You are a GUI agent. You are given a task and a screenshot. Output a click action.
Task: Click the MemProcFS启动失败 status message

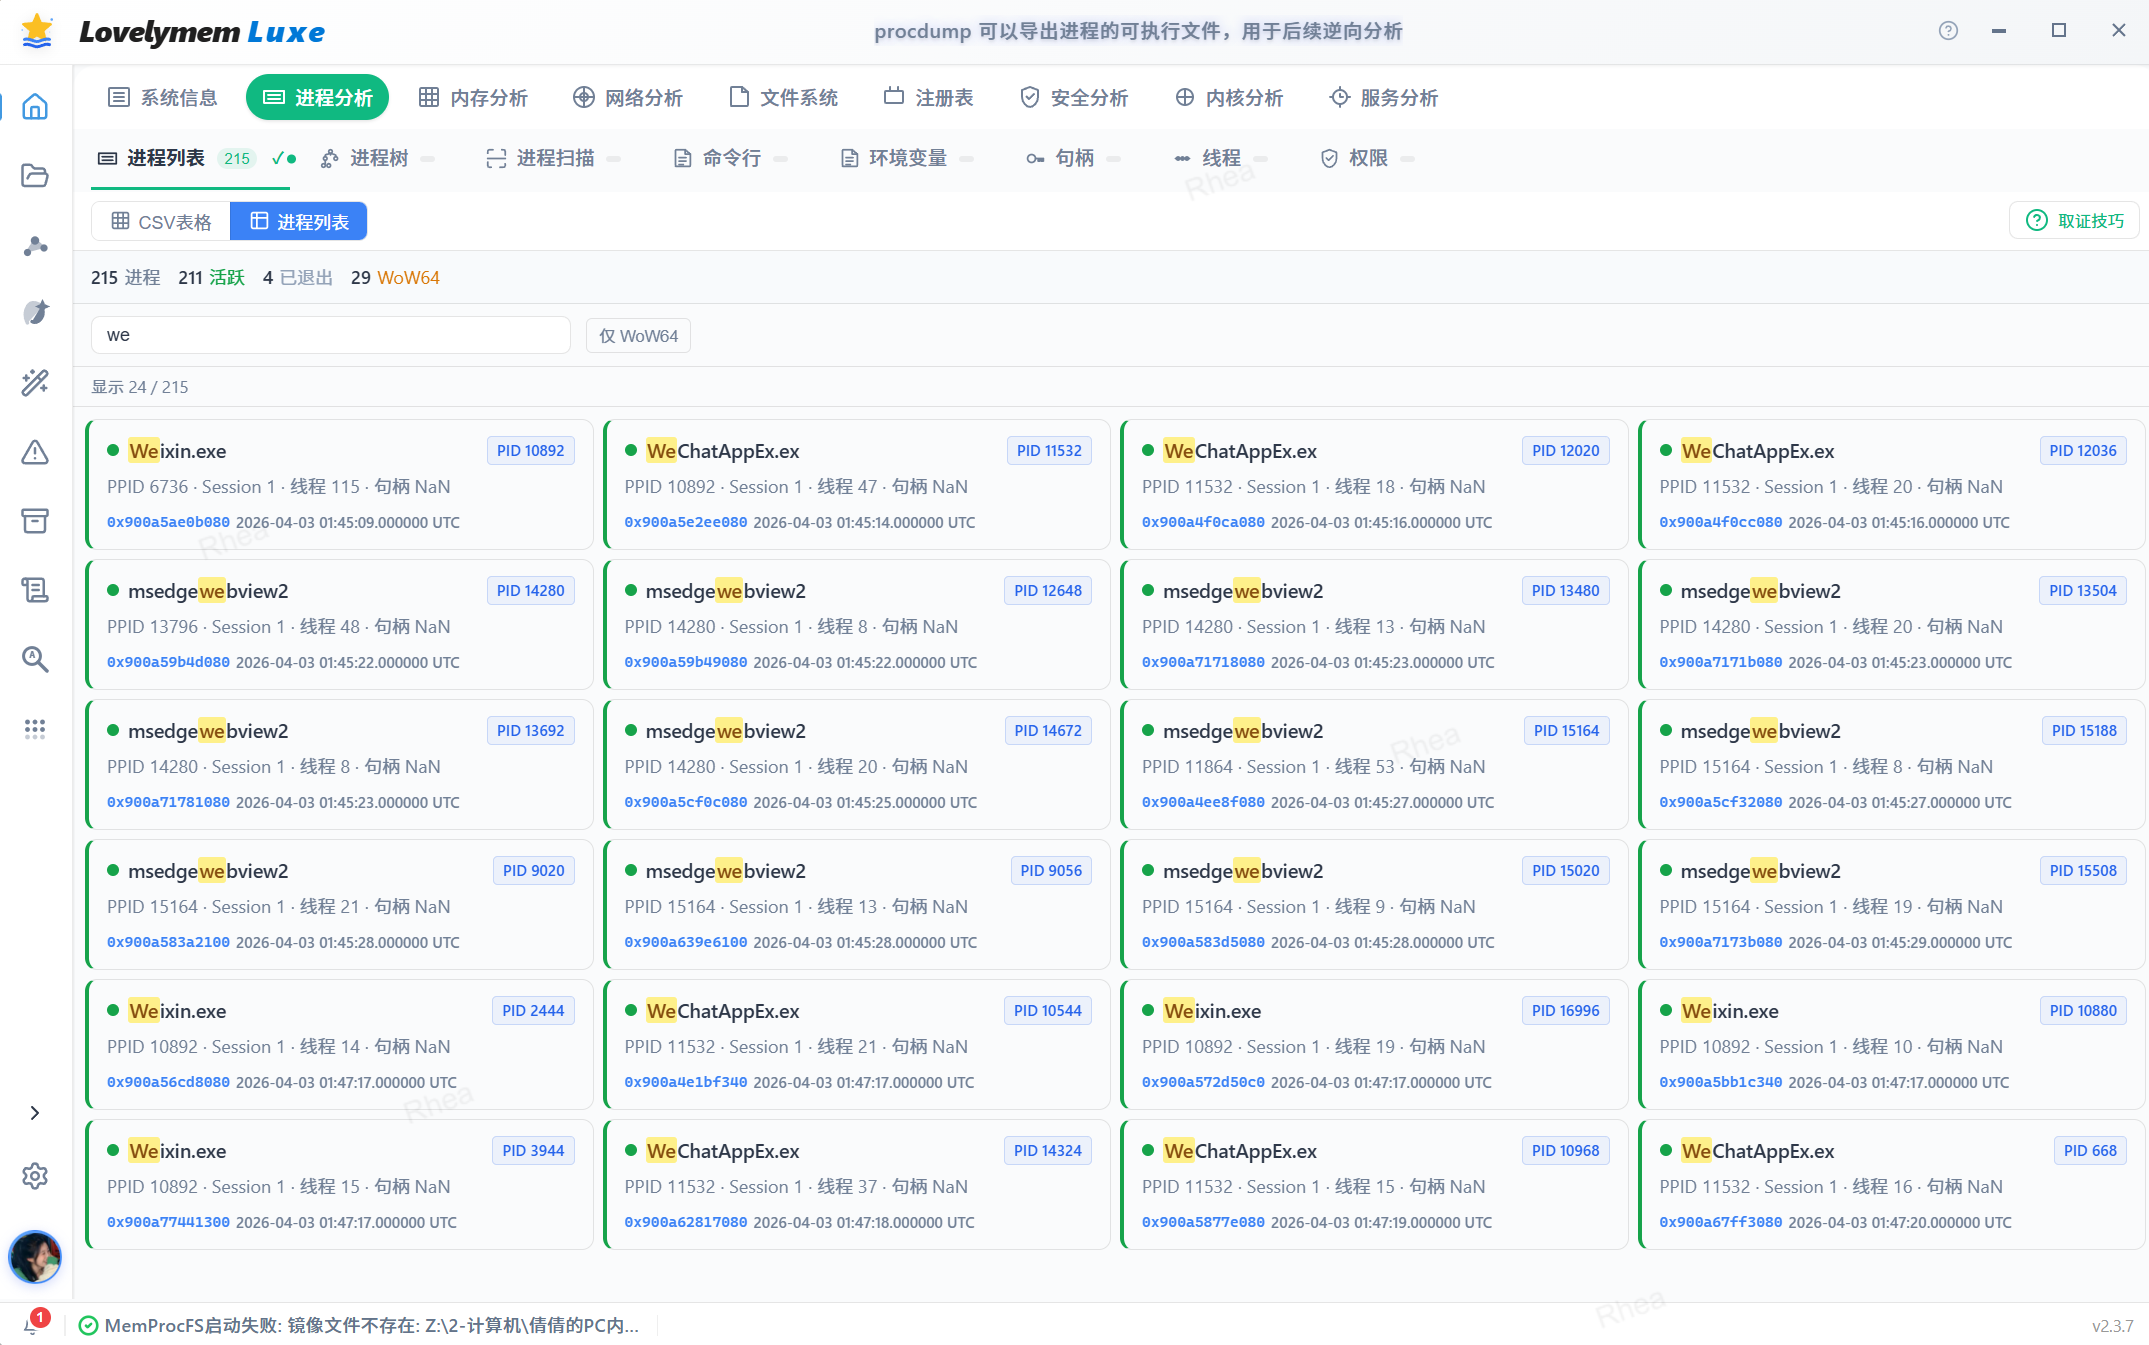tap(371, 1325)
